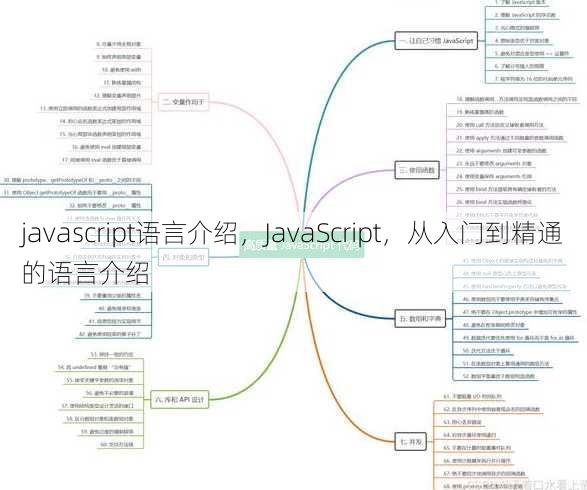This screenshot has width=587, height=490.
Task: Select the '五、数组和字典' branch node
Action: pos(420,319)
